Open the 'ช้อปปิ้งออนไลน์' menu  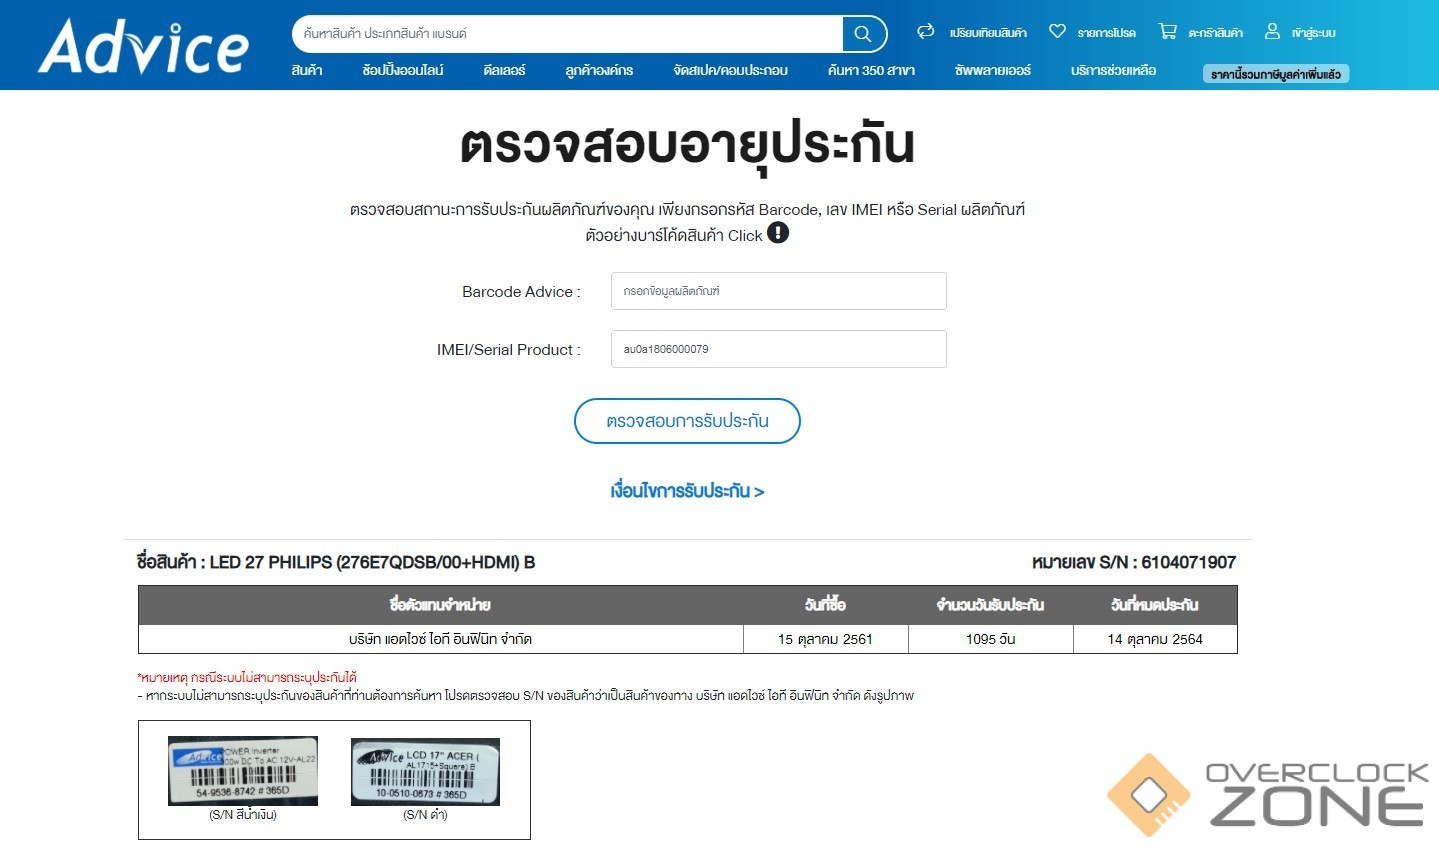(x=403, y=70)
